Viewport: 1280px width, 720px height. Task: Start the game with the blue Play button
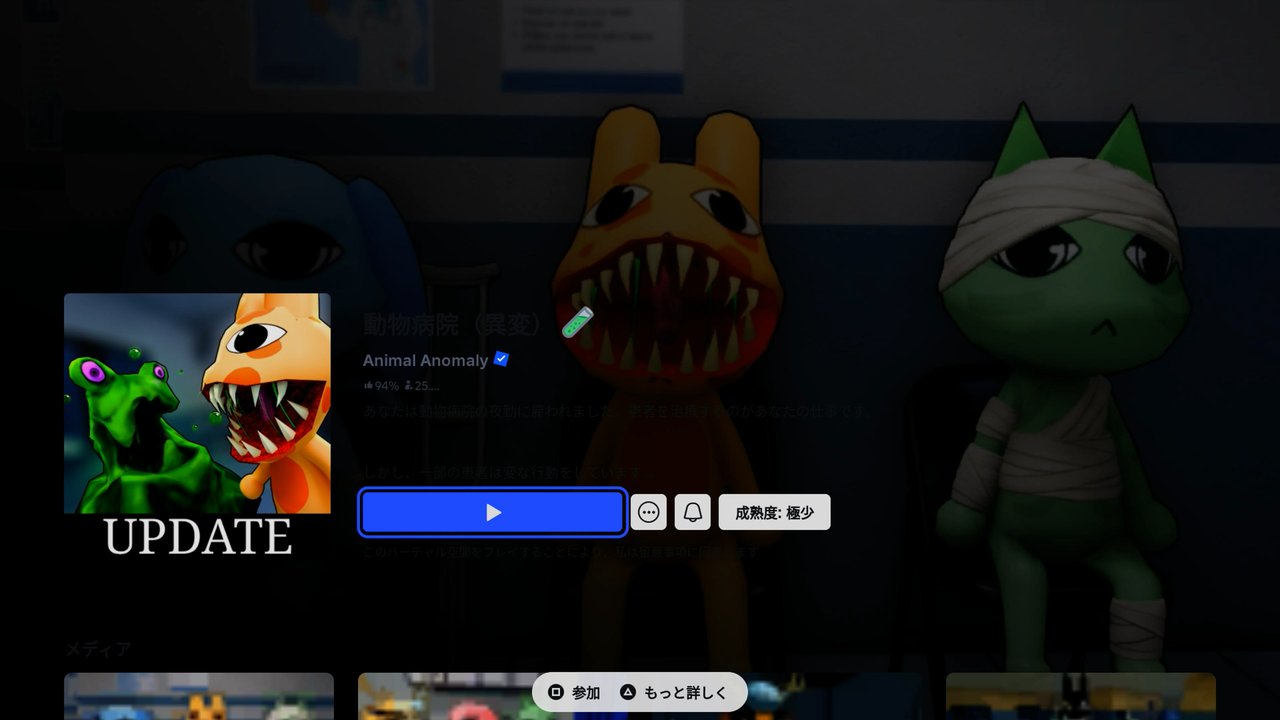click(493, 512)
